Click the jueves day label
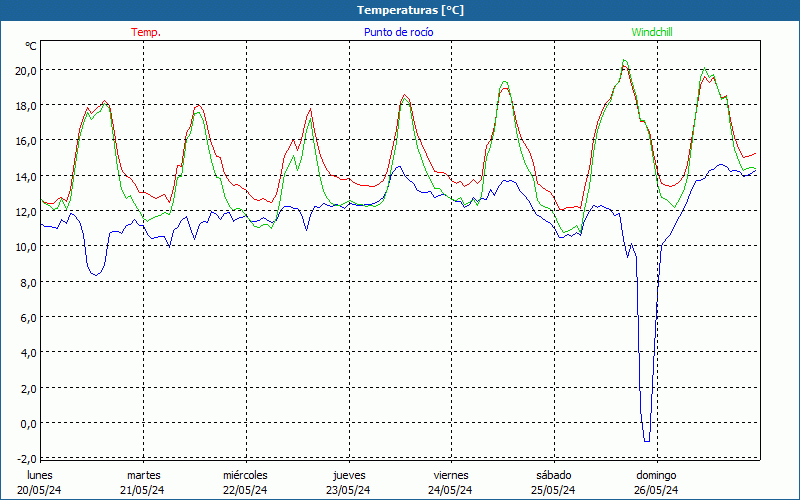The image size is (800, 500). pyautogui.click(x=349, y=475)
